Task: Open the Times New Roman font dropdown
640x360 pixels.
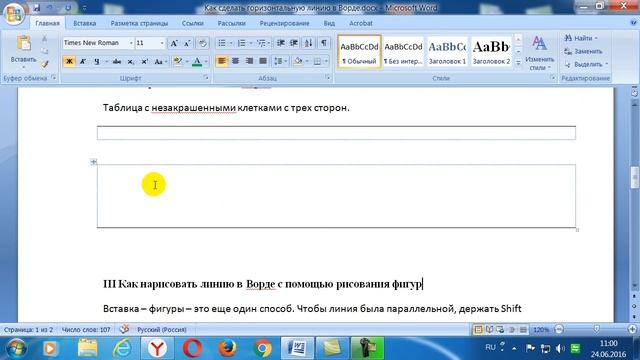Action: click(x=131, y=43)
